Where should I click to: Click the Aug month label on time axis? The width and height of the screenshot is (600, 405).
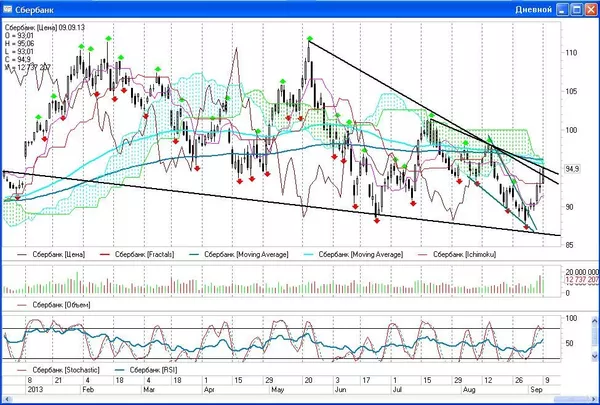click(469, 390)
